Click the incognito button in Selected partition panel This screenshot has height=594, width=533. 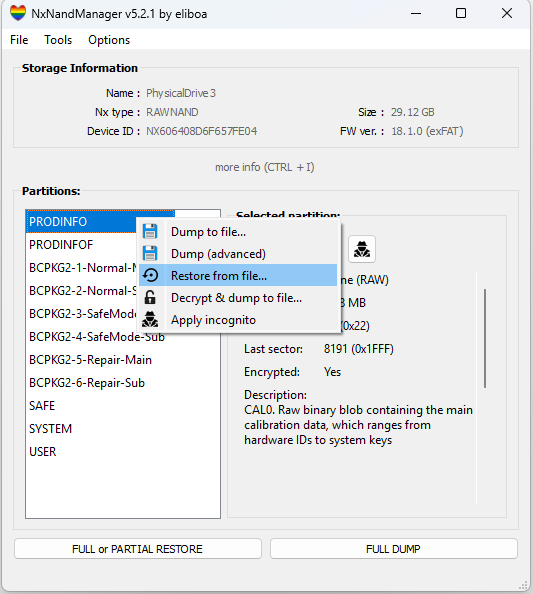click(x=362, y=249)
